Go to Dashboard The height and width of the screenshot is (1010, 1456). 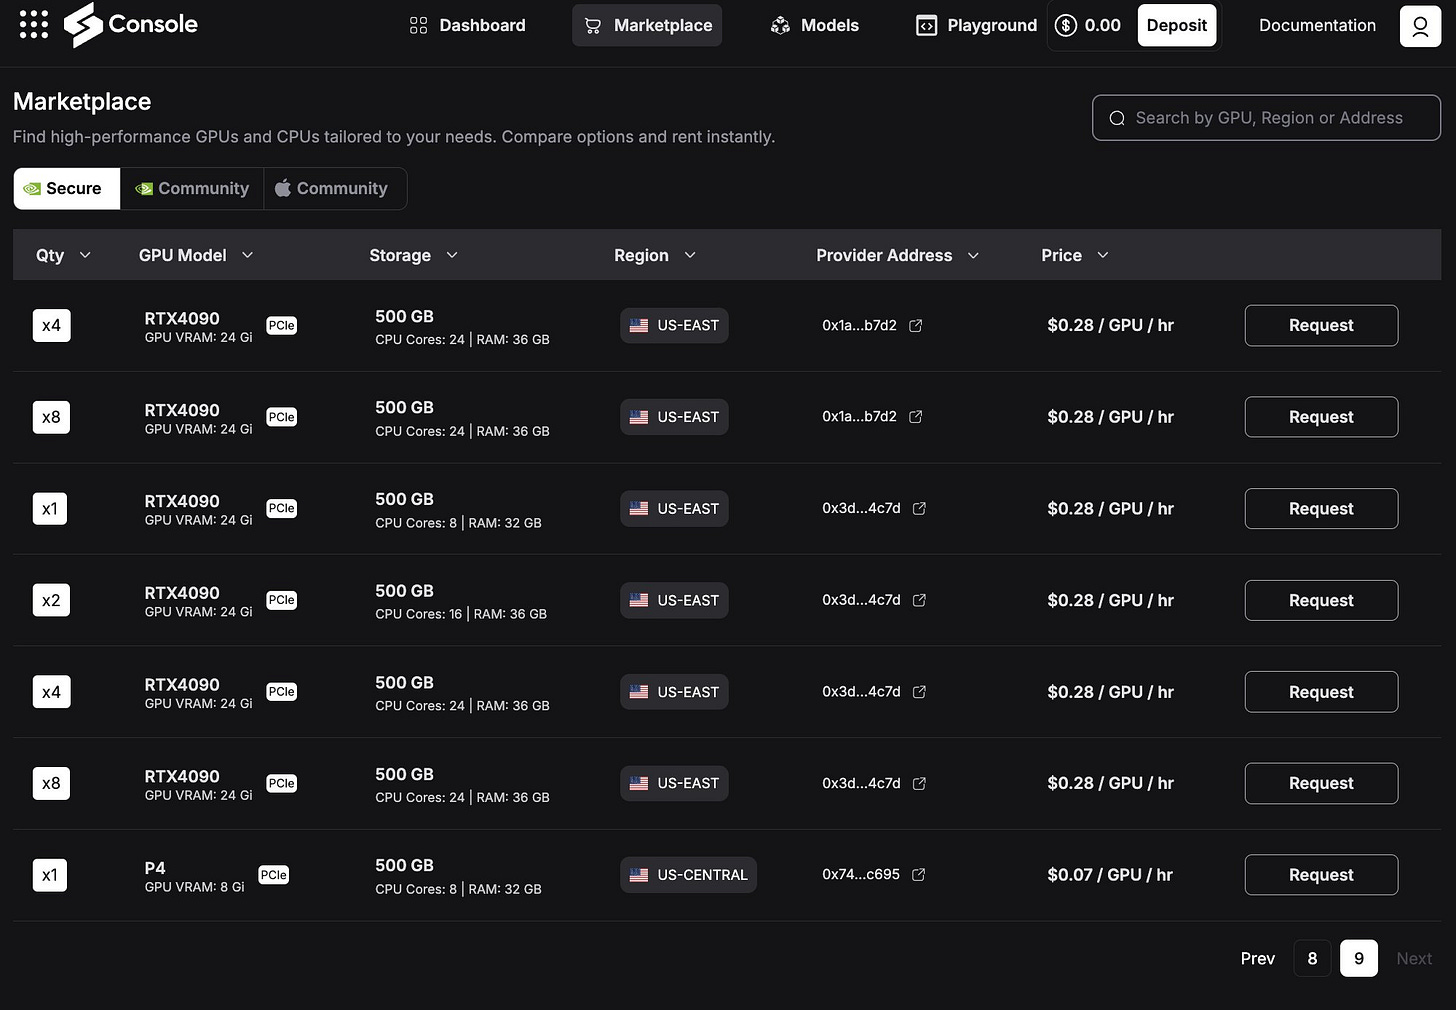coord(468,26)
